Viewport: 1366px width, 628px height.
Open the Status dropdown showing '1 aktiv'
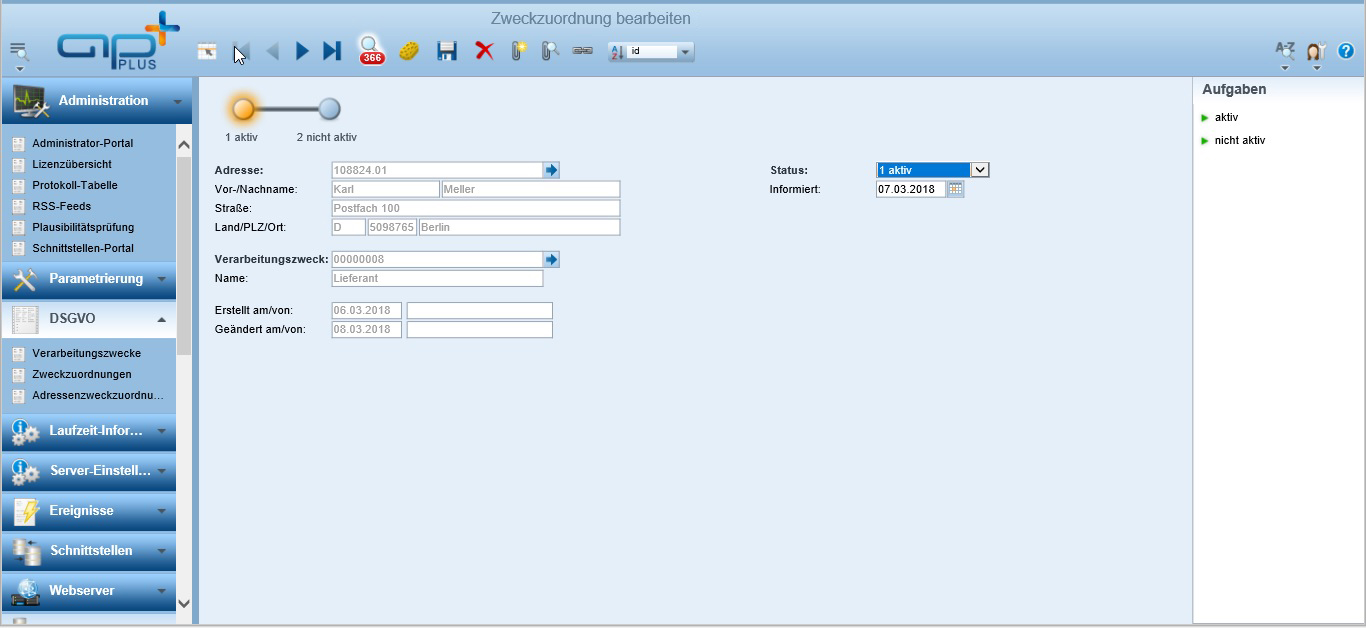coord(980,170)
